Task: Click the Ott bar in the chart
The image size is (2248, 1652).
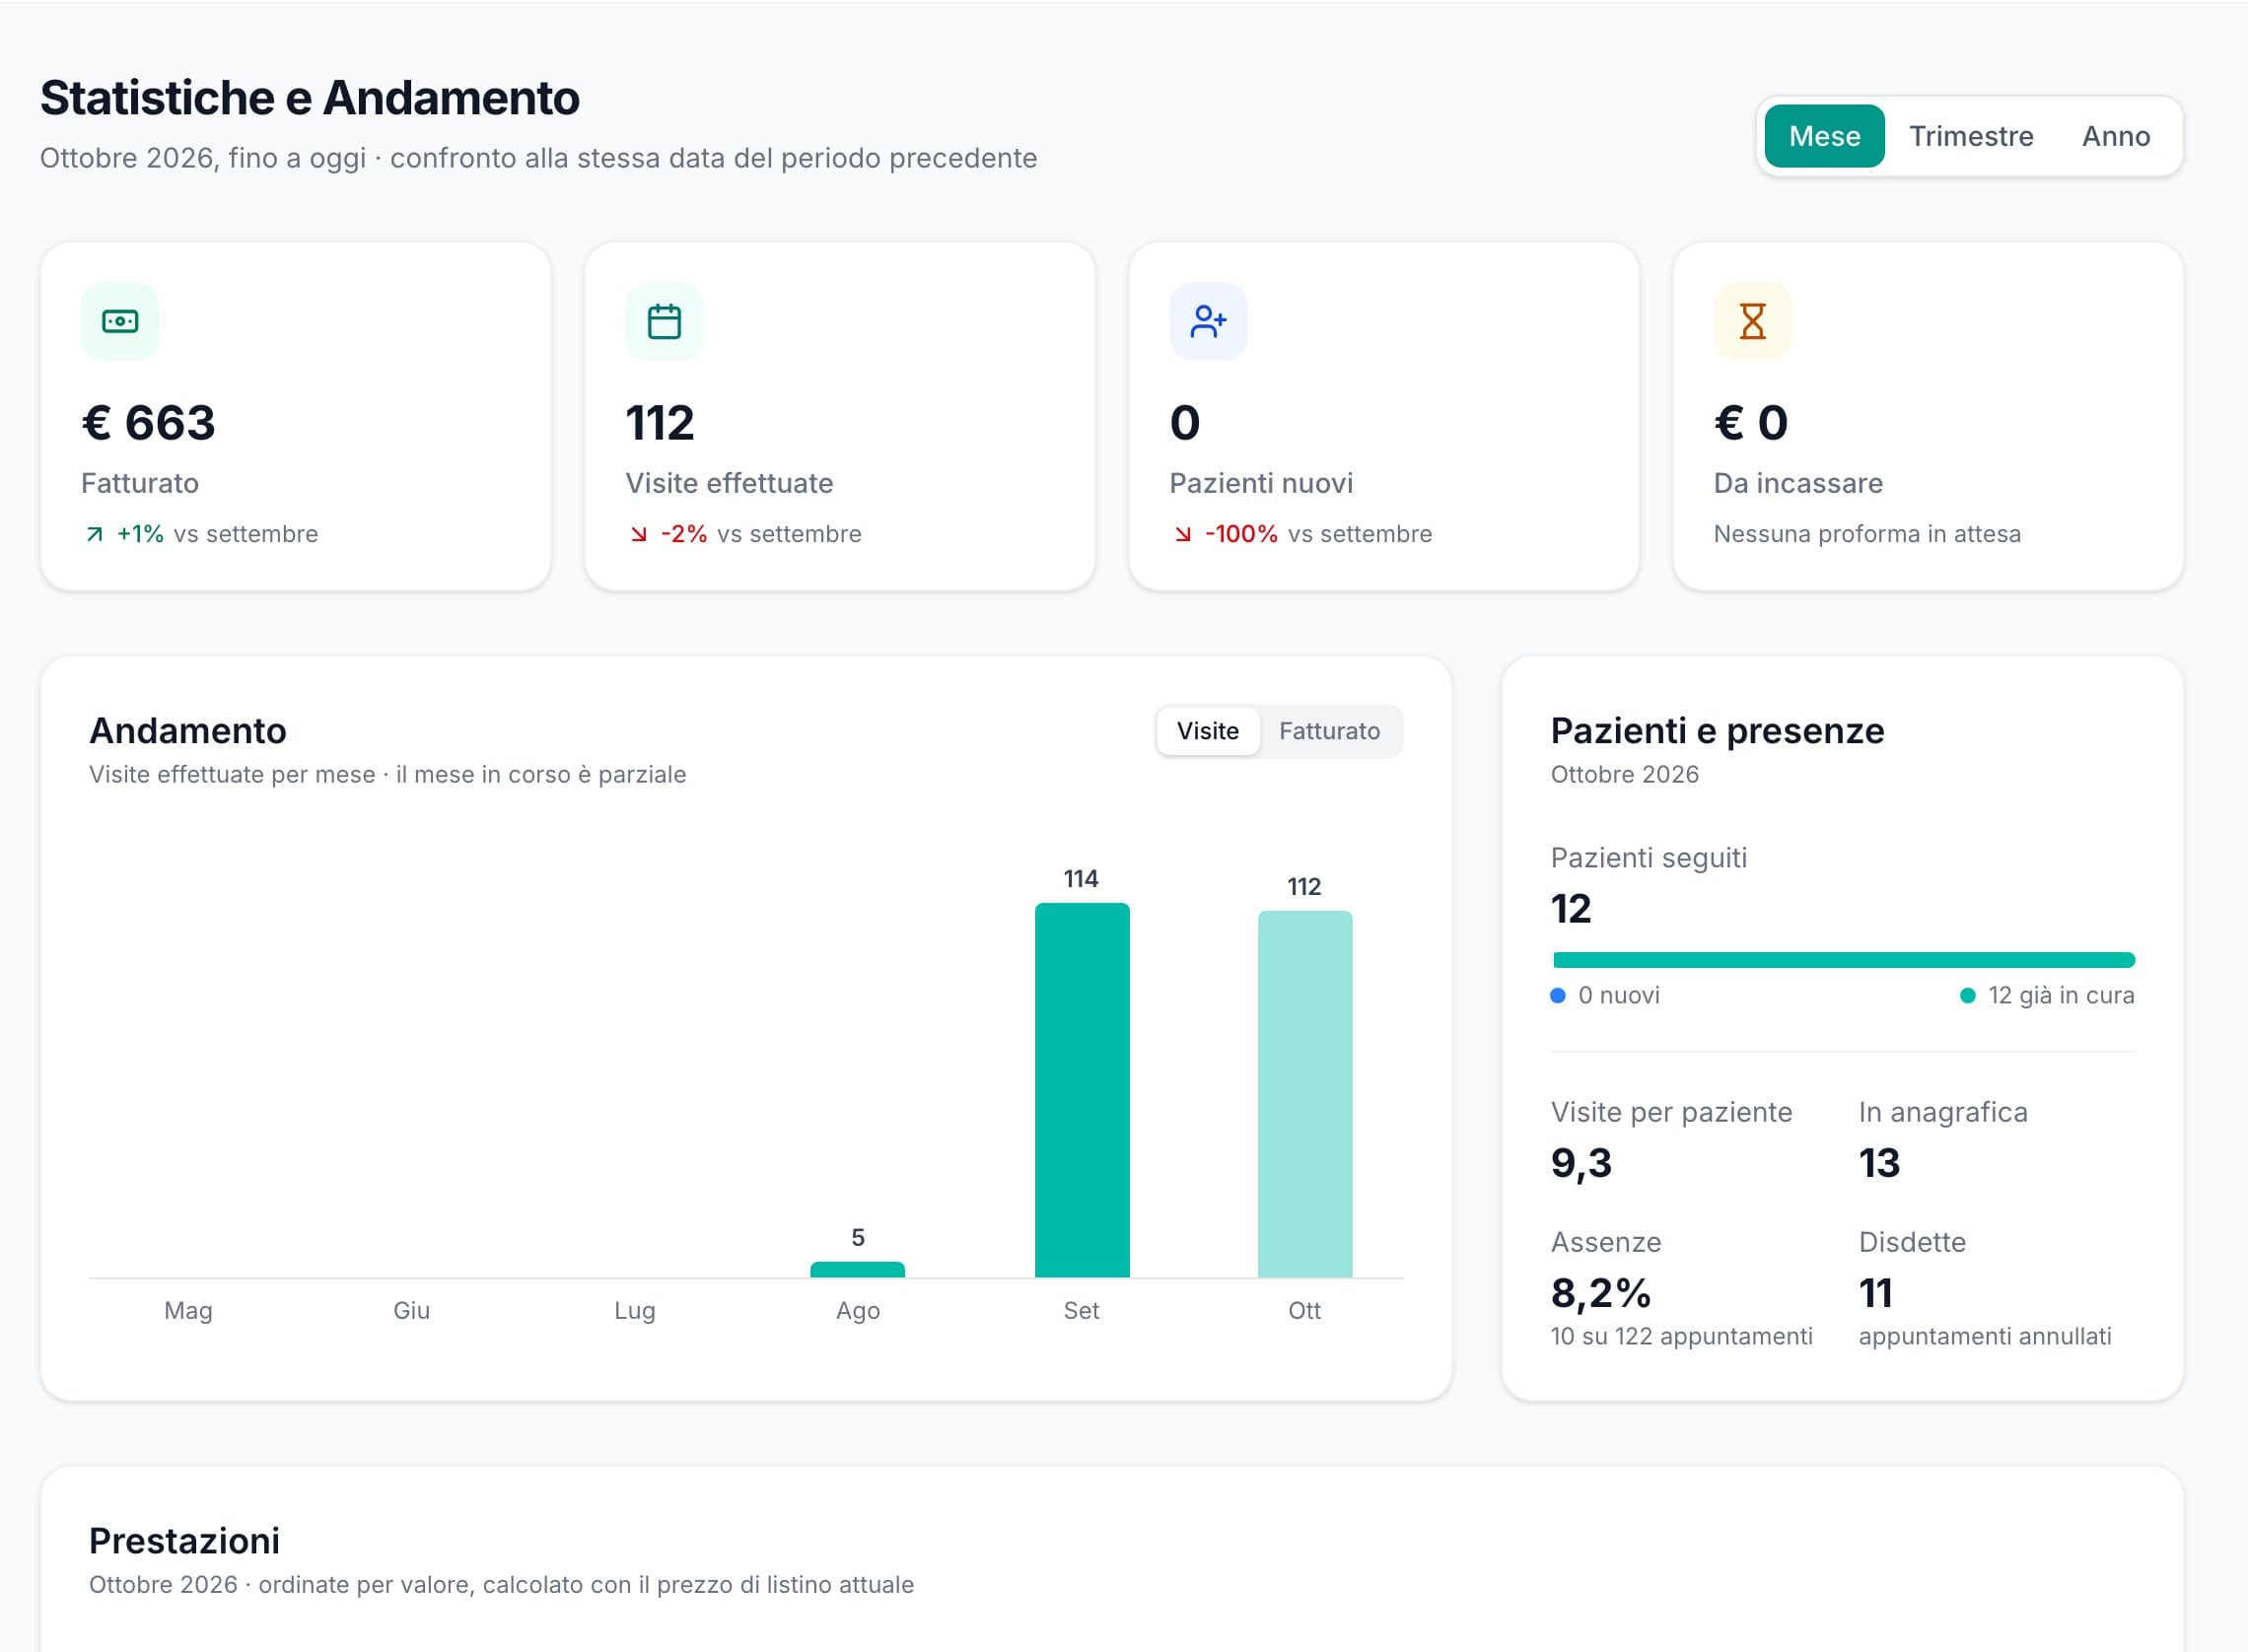Action: pyautogui.click(x=1305, y=1094)
